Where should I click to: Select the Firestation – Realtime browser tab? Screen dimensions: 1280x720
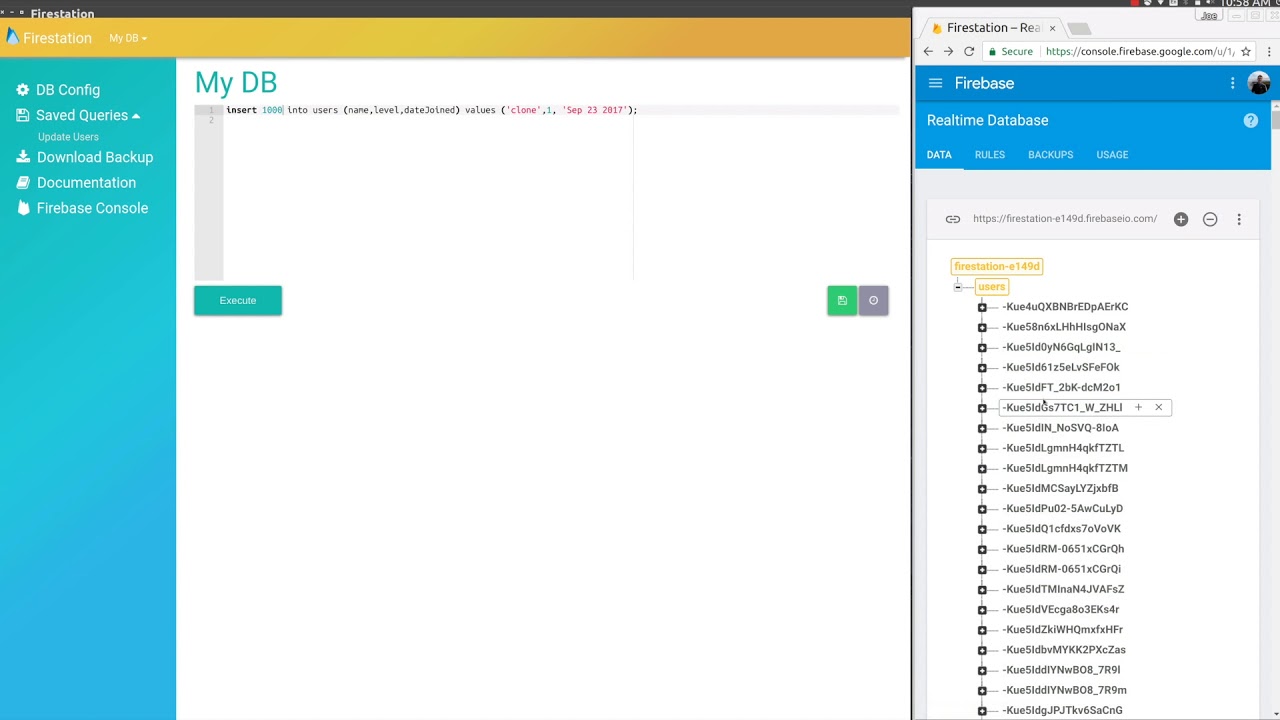tap(993, 28)
